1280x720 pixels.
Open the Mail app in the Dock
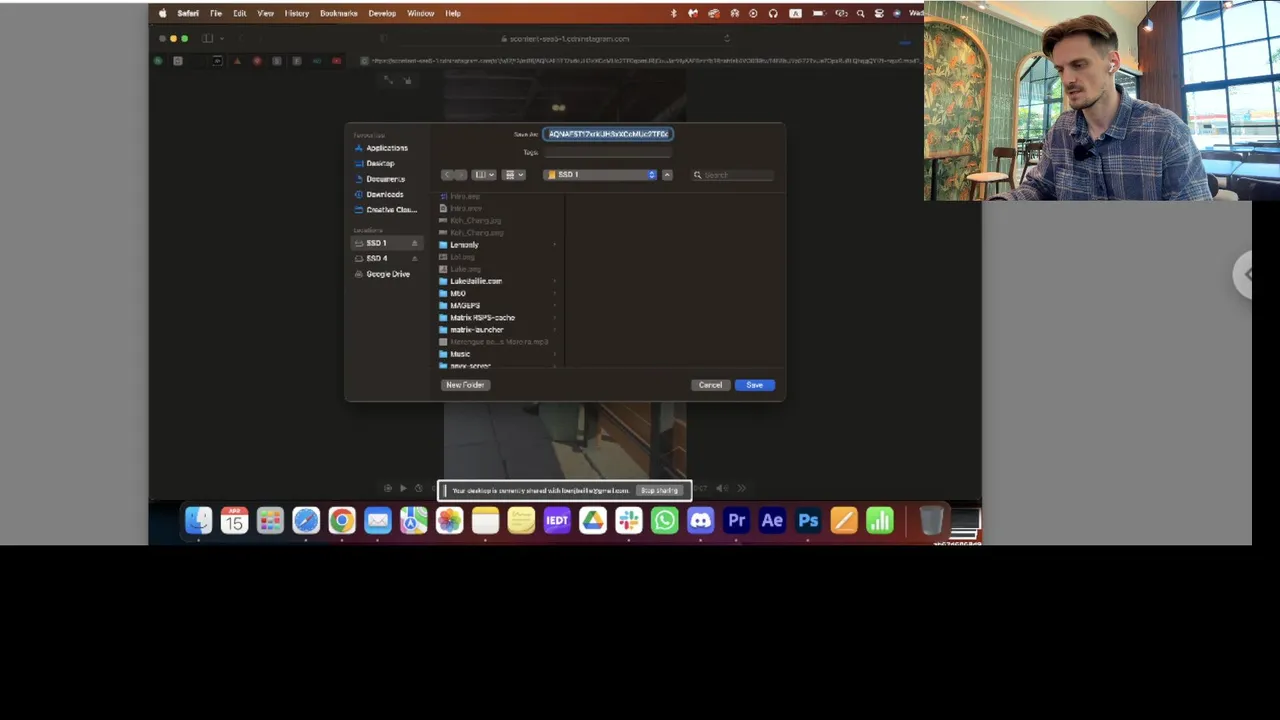[378, 520]
